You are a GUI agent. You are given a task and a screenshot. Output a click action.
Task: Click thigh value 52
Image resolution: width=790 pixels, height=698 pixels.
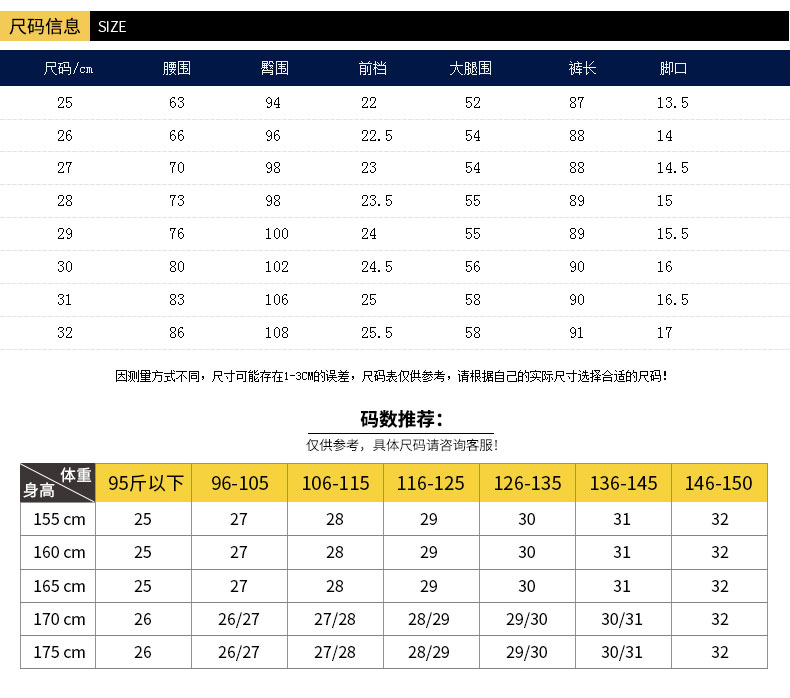(x=473, y=103)
